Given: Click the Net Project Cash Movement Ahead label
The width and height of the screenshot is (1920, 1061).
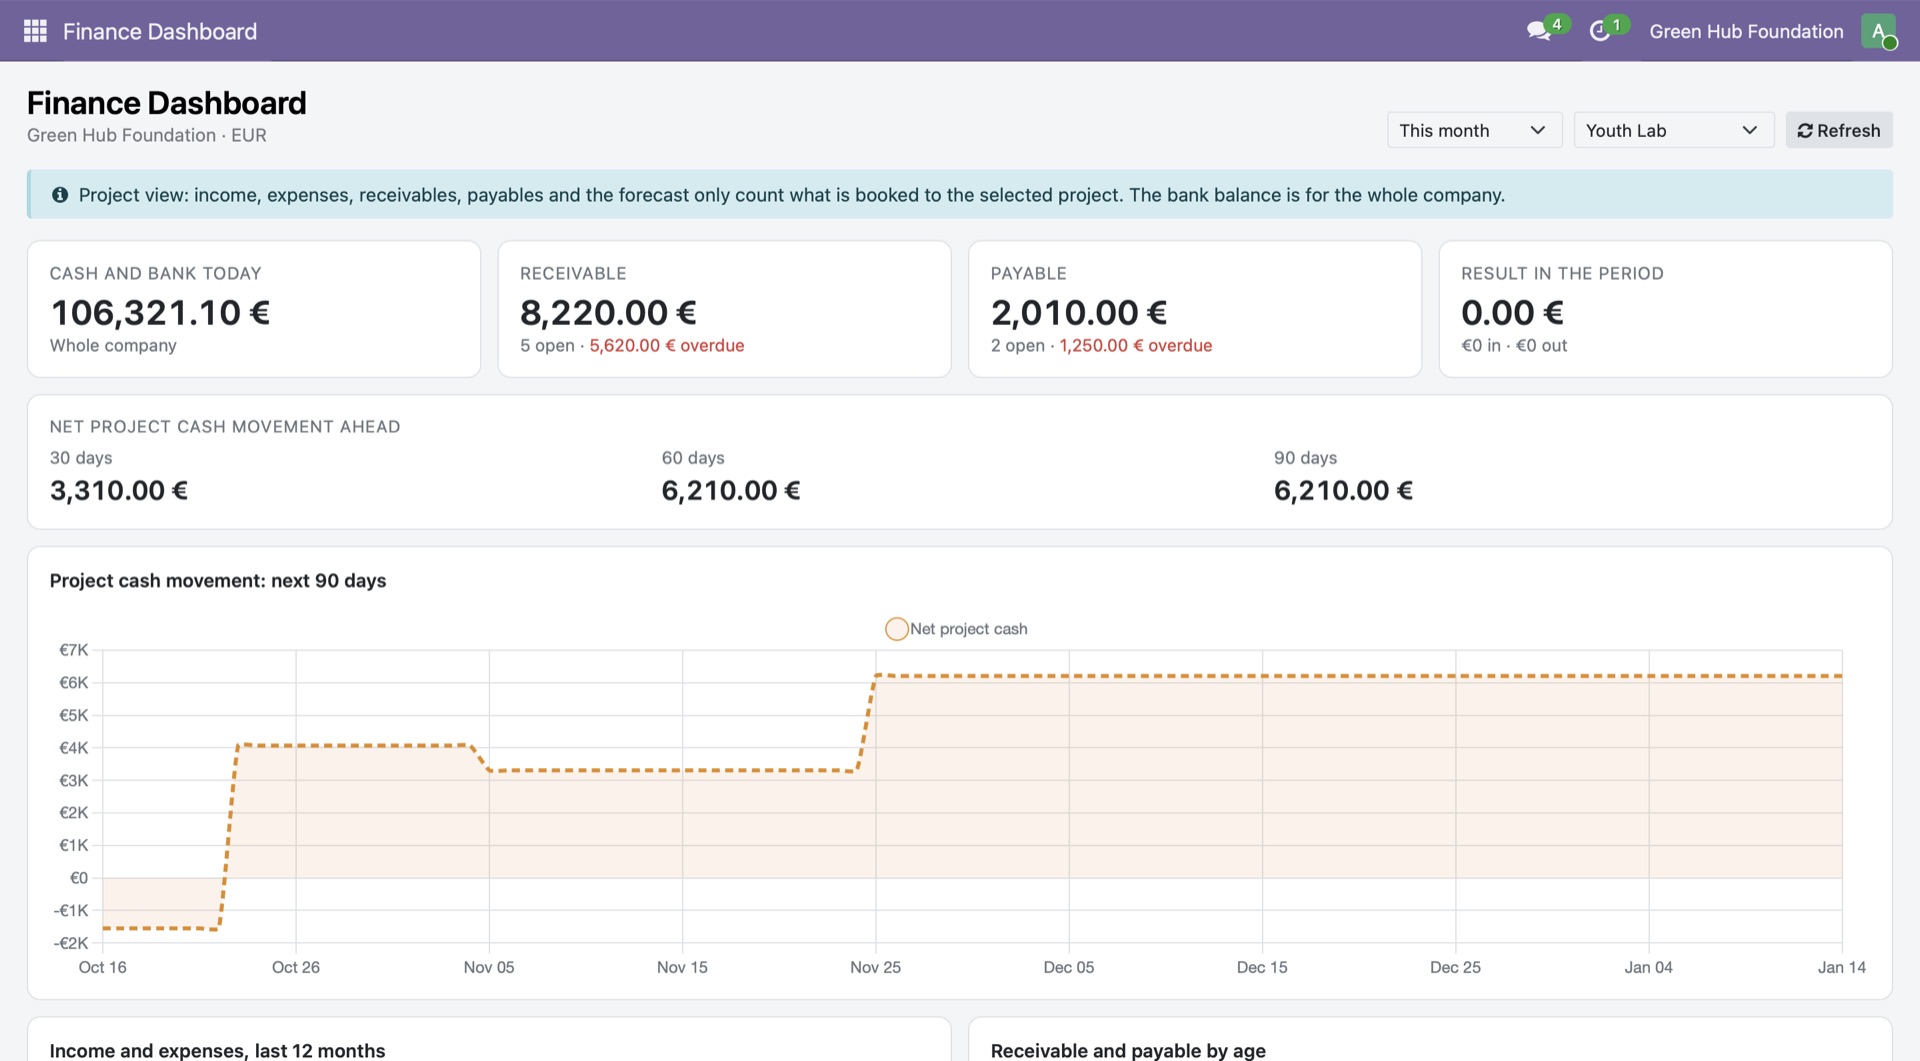Looking at the screenshot, I should pyautogui.click(x=225, y=427).
